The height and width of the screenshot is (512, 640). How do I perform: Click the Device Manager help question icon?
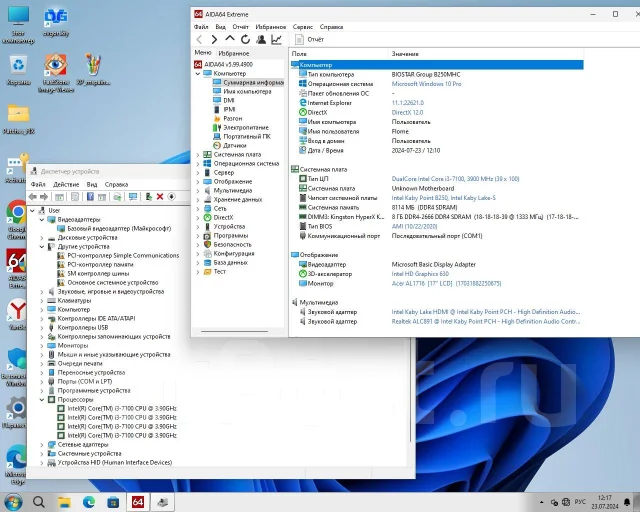[90, 197]
